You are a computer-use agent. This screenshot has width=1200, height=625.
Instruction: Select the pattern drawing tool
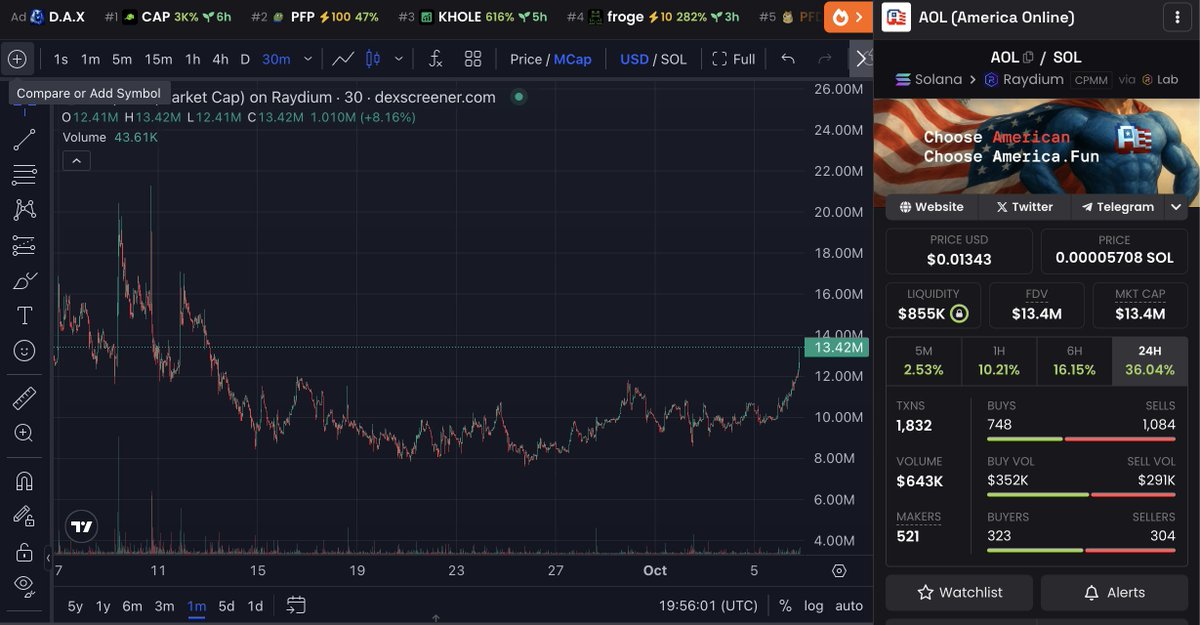(x=24, y=210)
